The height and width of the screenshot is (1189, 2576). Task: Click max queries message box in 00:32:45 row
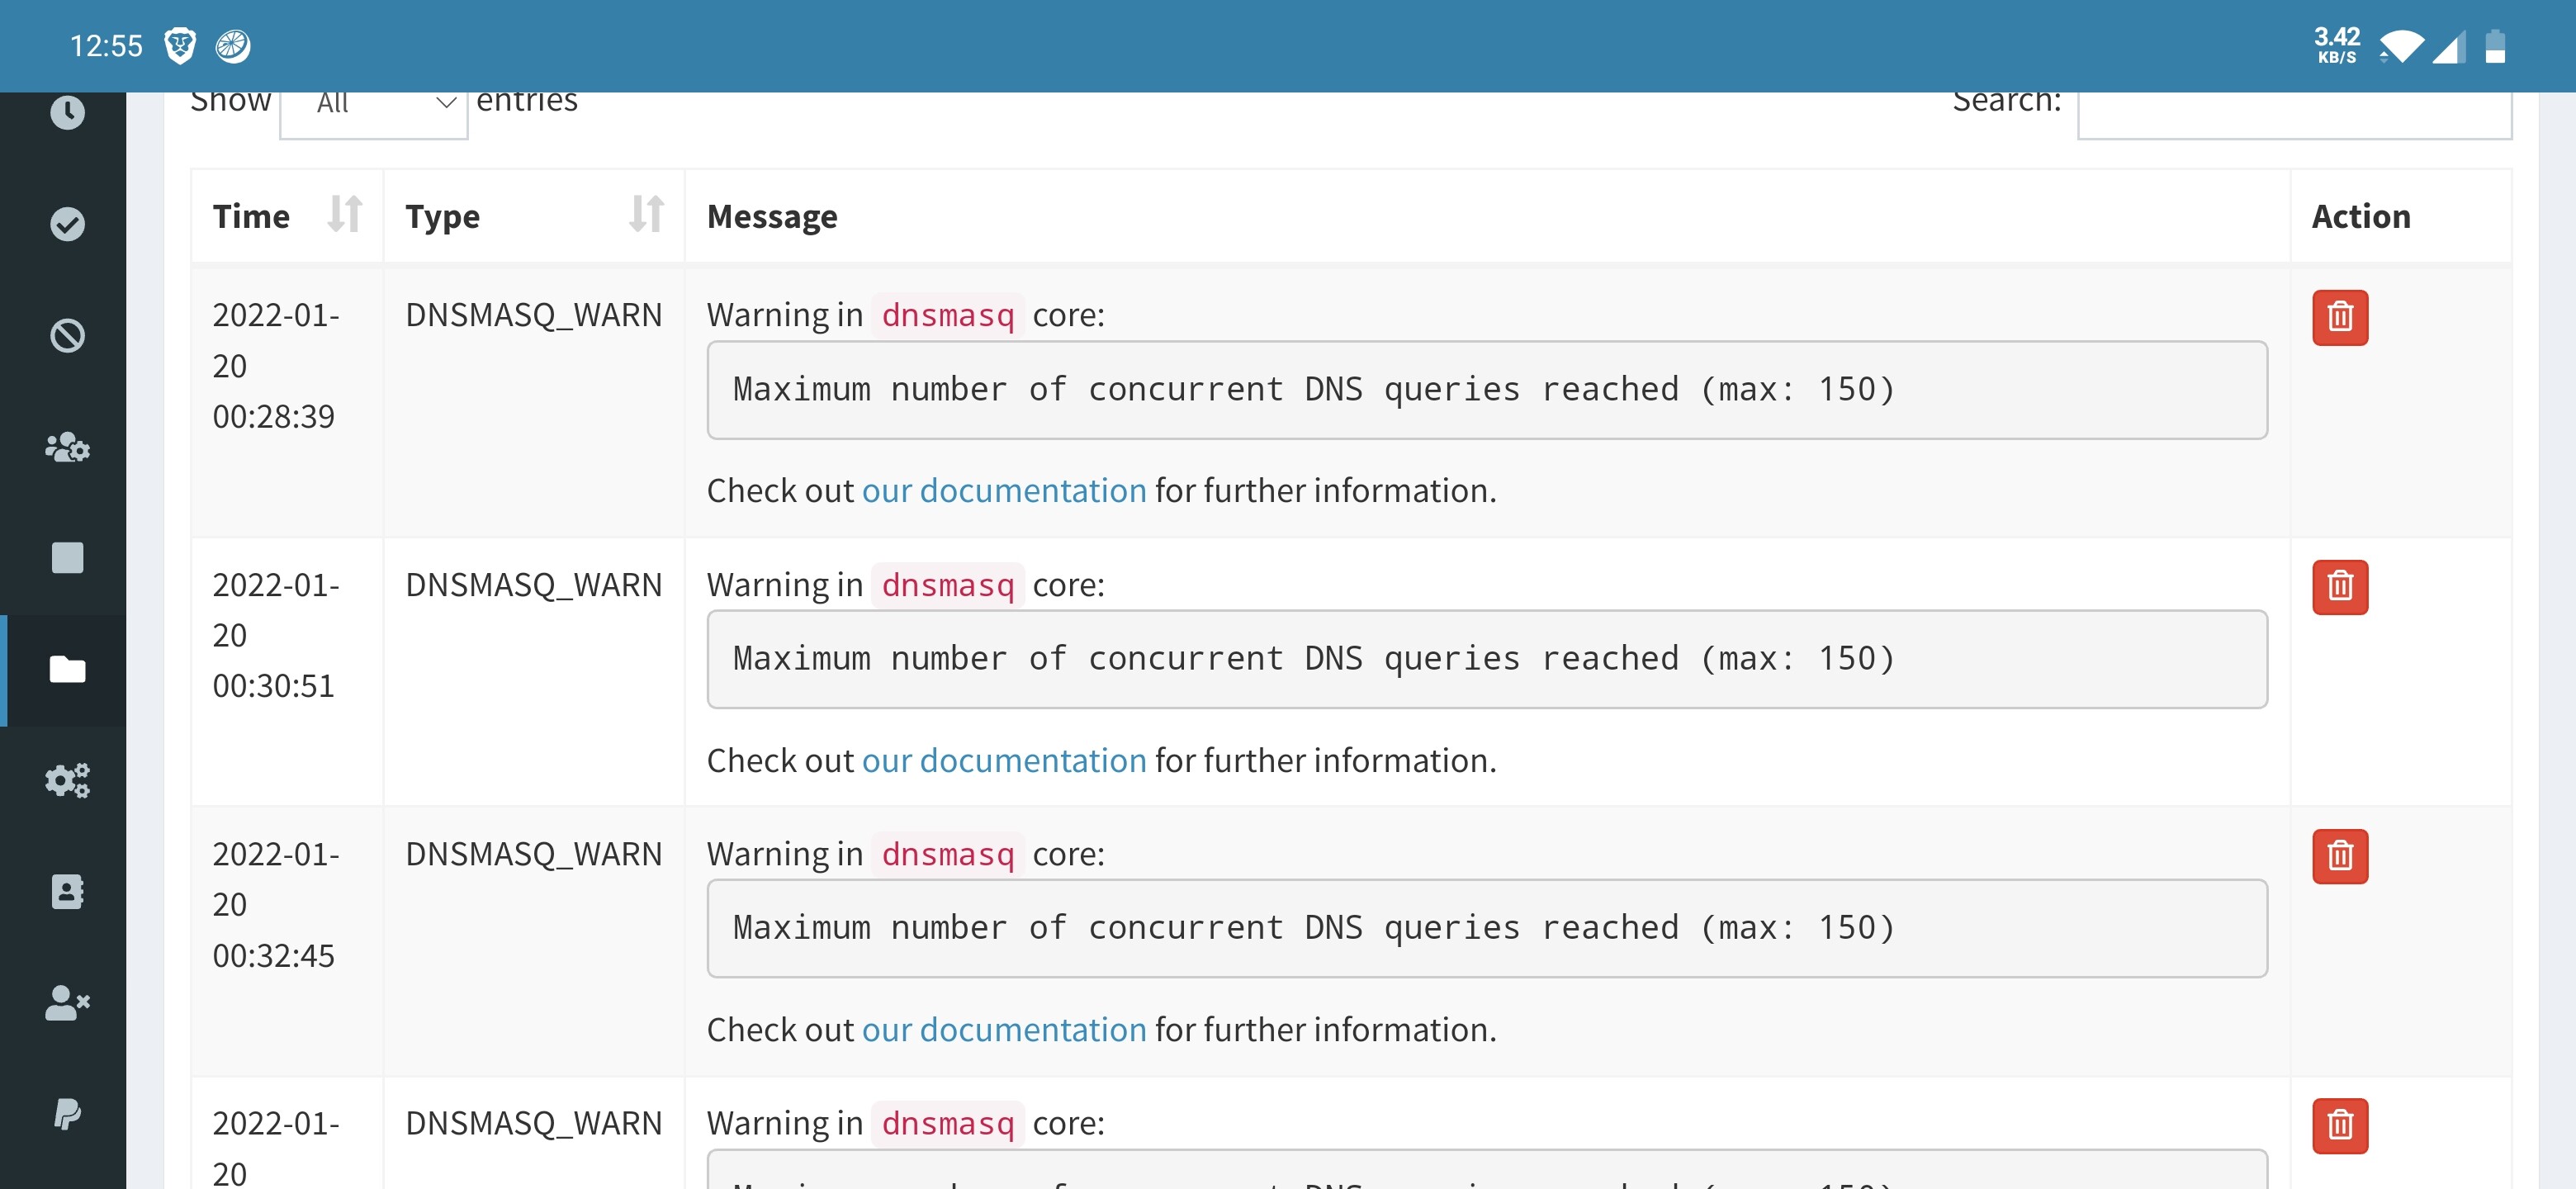click(1487, 929)
